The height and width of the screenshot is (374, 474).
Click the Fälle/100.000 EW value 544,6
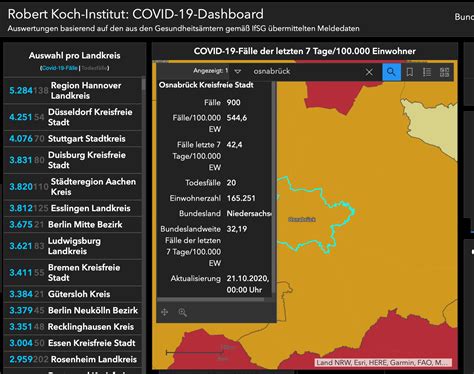tap(237, 118)
